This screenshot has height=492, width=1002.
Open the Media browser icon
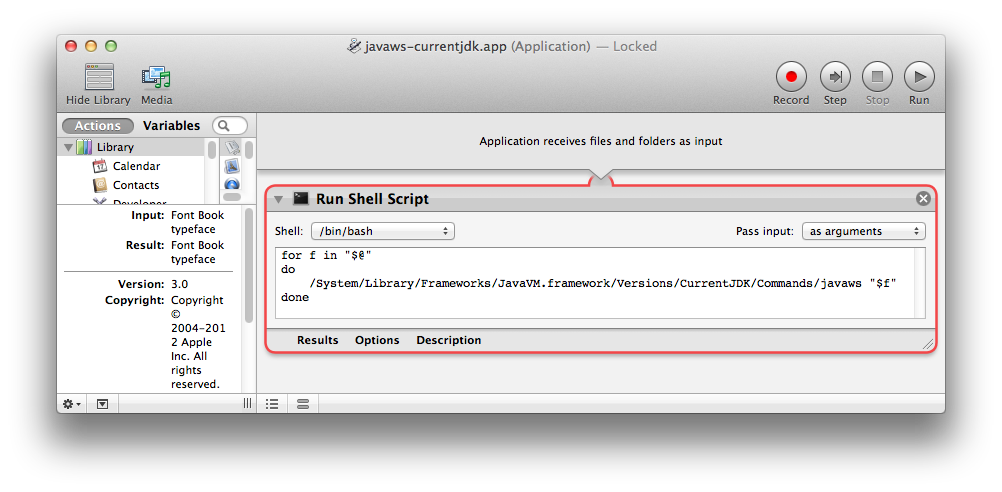click(157, 77)
